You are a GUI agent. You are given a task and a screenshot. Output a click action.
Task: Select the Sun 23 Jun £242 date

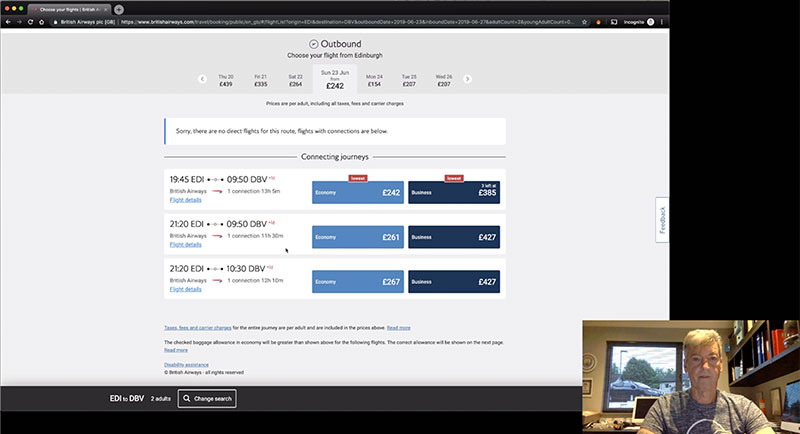[x=335, y=80]
